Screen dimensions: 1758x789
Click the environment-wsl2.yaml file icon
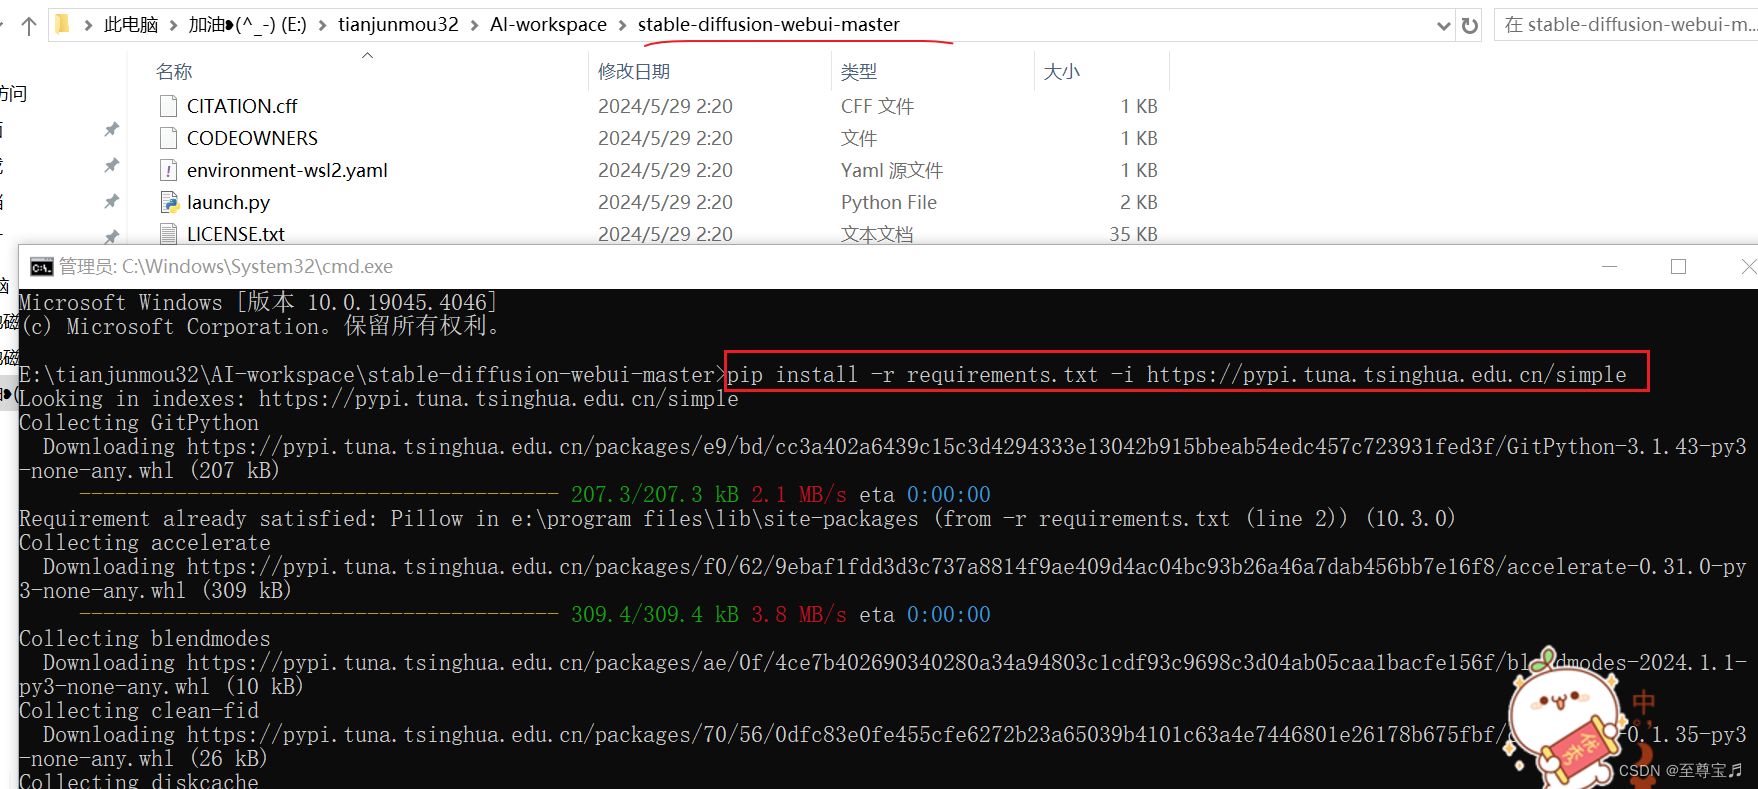coord(169,170)
